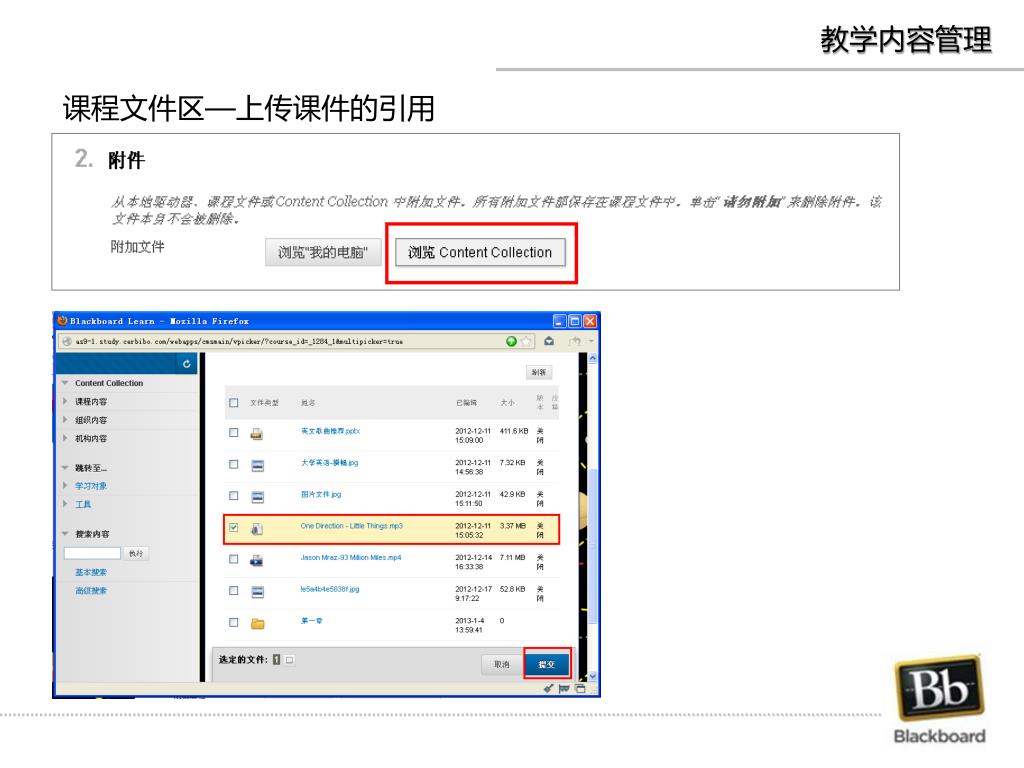Click the video icon for Jason Mraz mp4
Image resolution: width=1024 pixels, height=768 pixels.
pyautogui.click(x=257, y=560)
